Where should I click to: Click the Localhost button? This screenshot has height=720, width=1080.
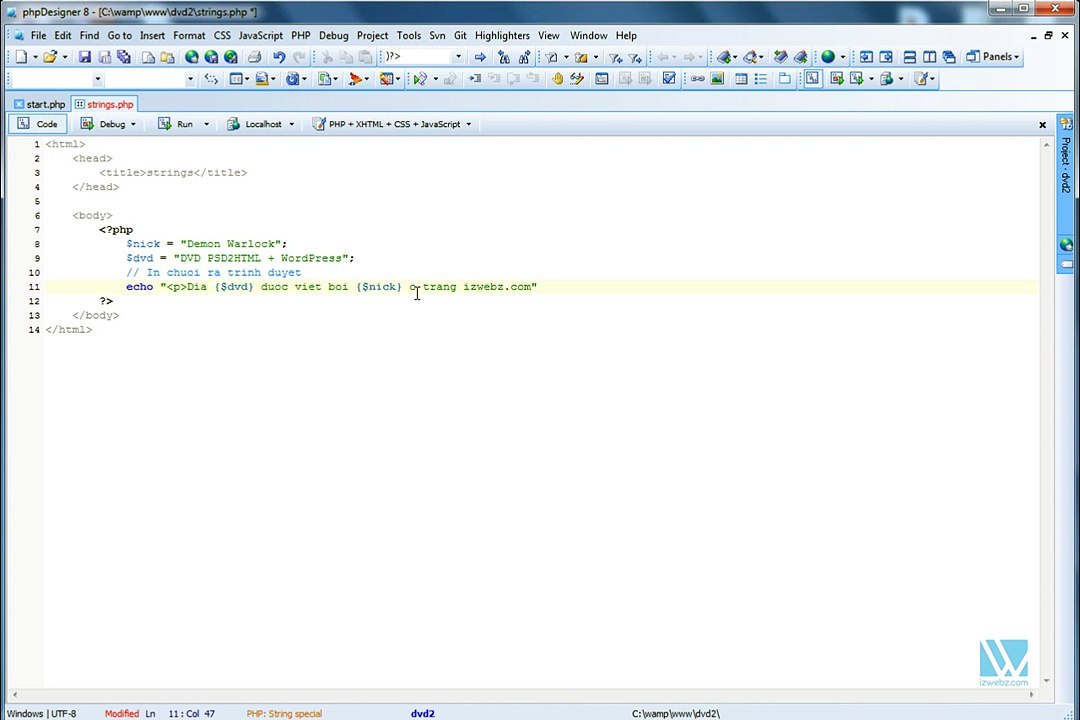[x=255, y=124]
